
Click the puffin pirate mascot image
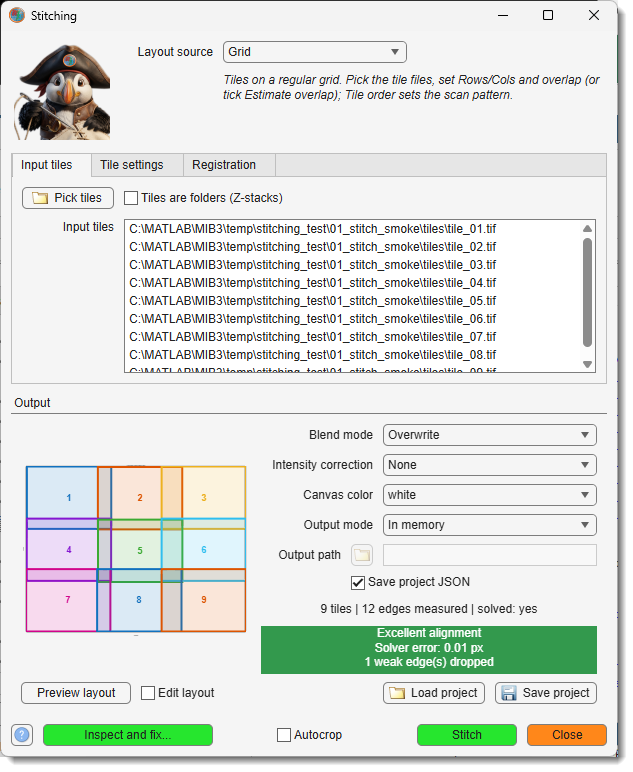pos(63,94)
